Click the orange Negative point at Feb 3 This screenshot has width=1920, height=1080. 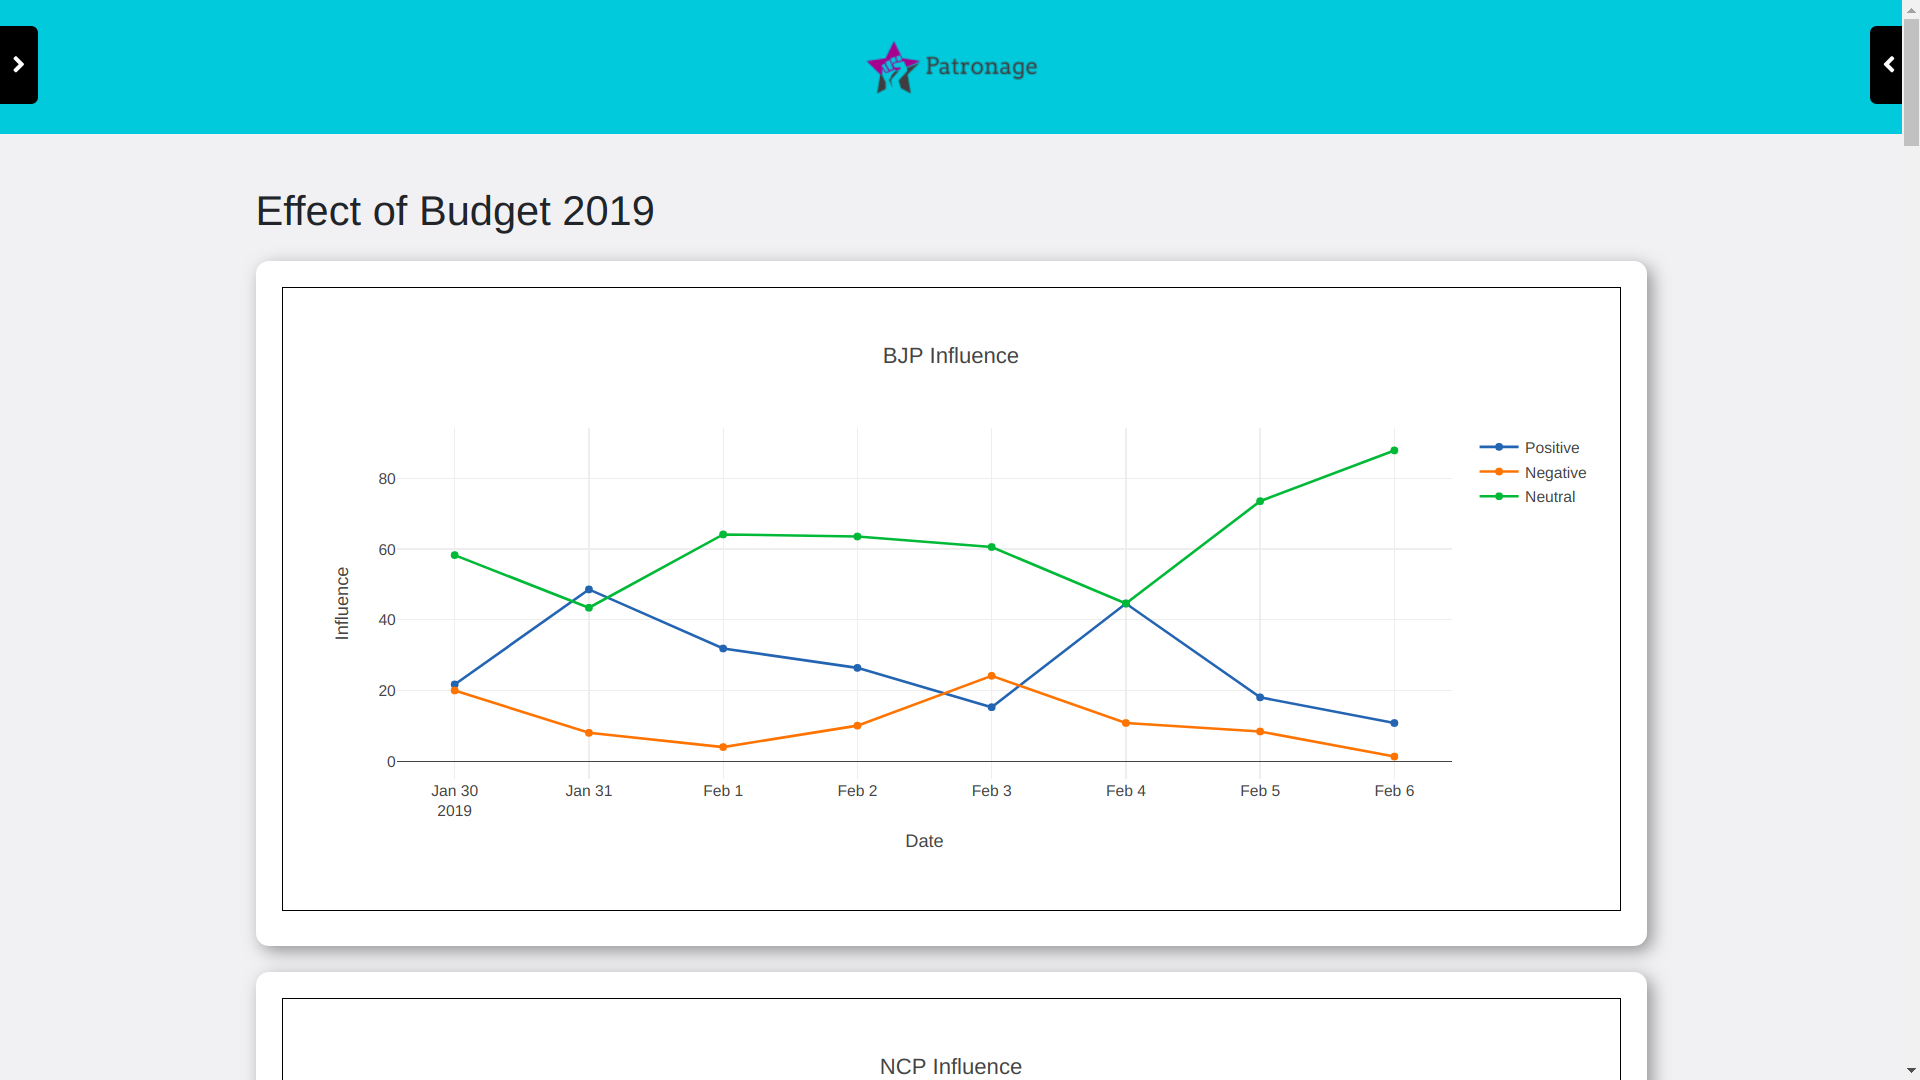(x=992, y=676)
